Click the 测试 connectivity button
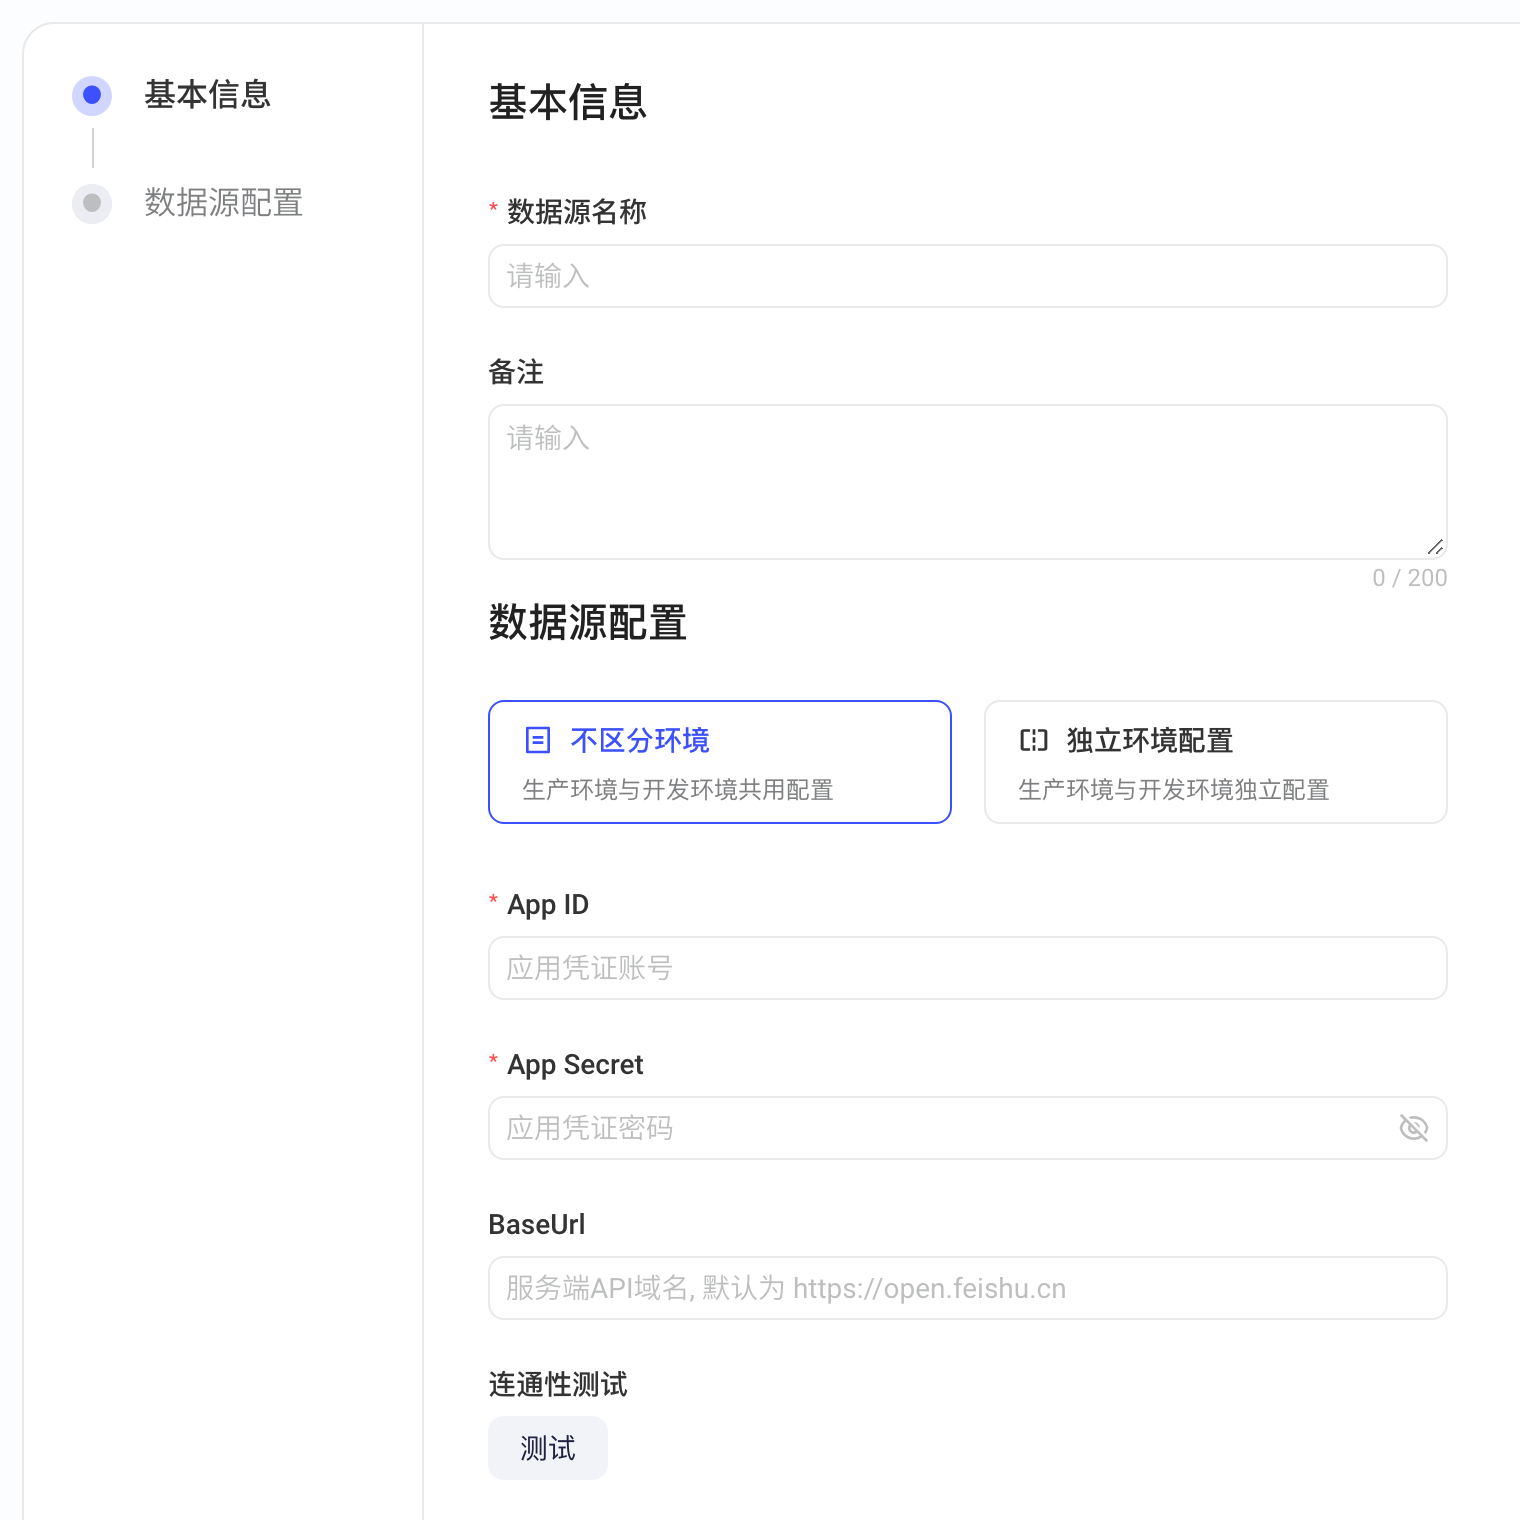Screen dimensions: 1520x1520 point(548,1448)
